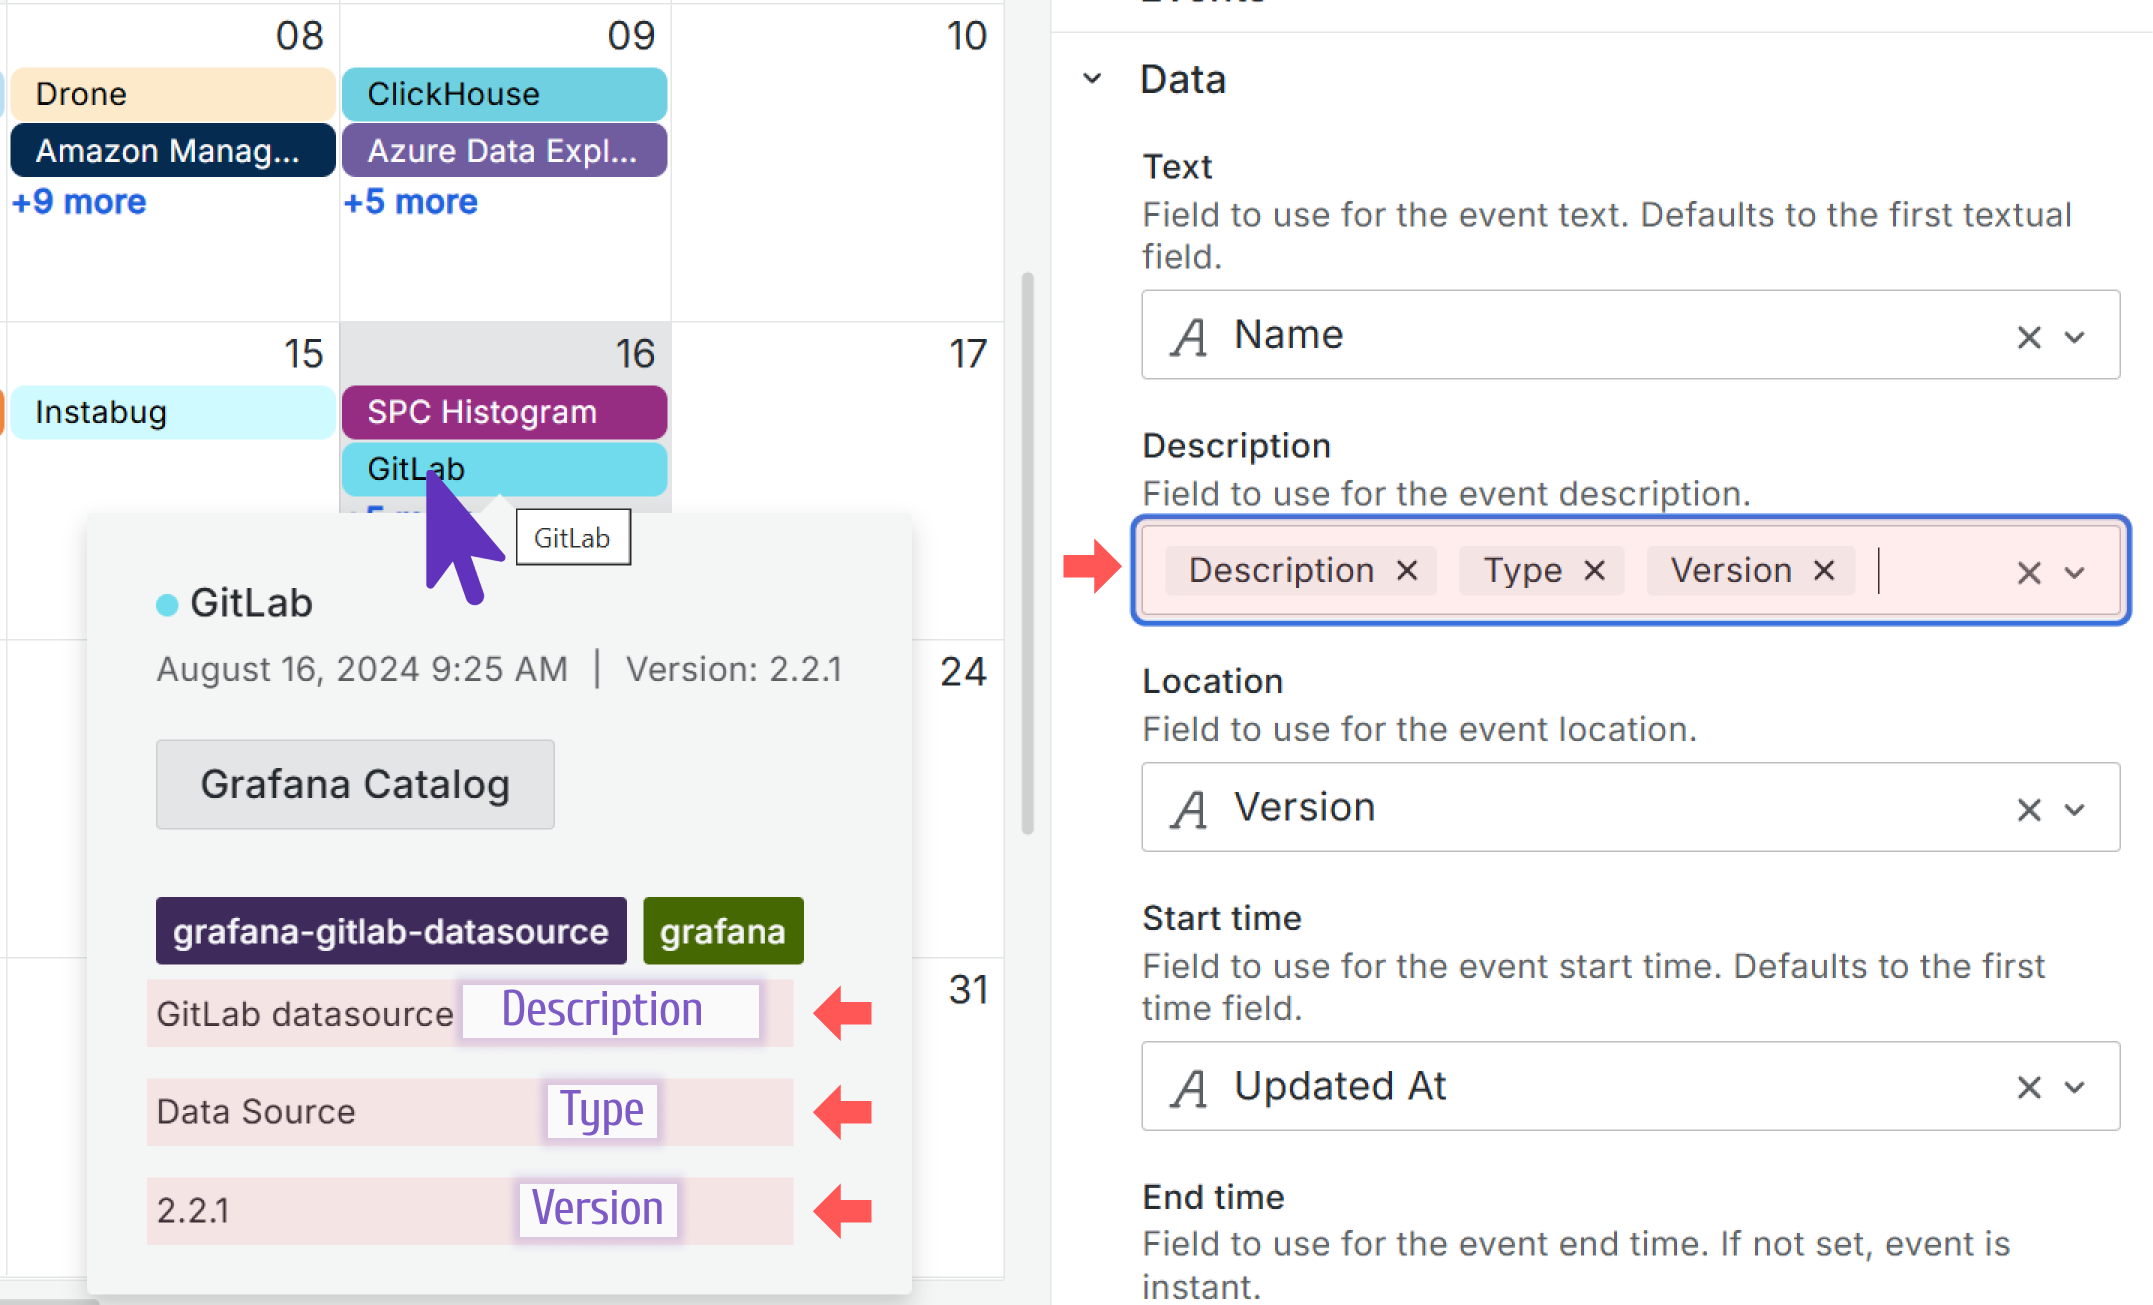Viewport: 2153px width, 1305px height.
Task: Open the Name field dropdown
Action: (2076, 337)
